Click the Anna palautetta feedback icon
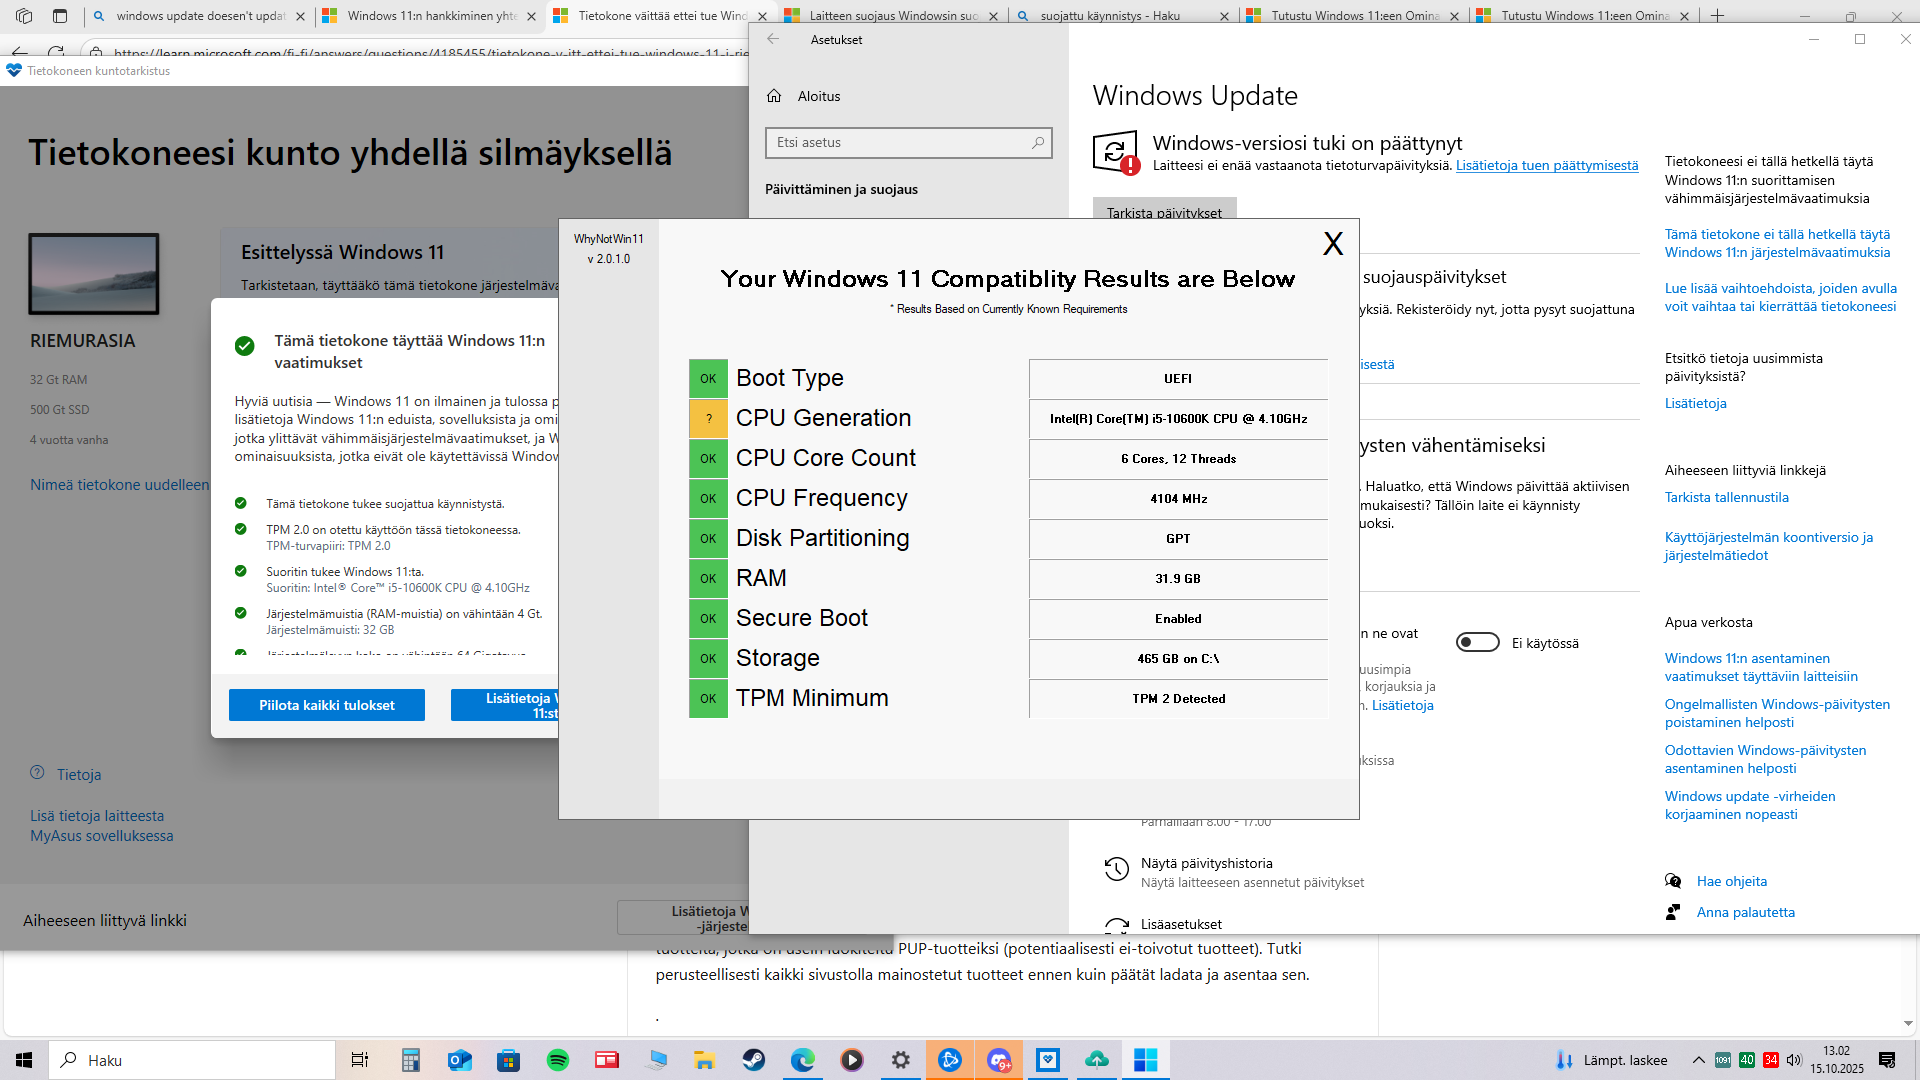Image resolution: width=1920 pixels, height=1080 pixels. coord(1673,912)
